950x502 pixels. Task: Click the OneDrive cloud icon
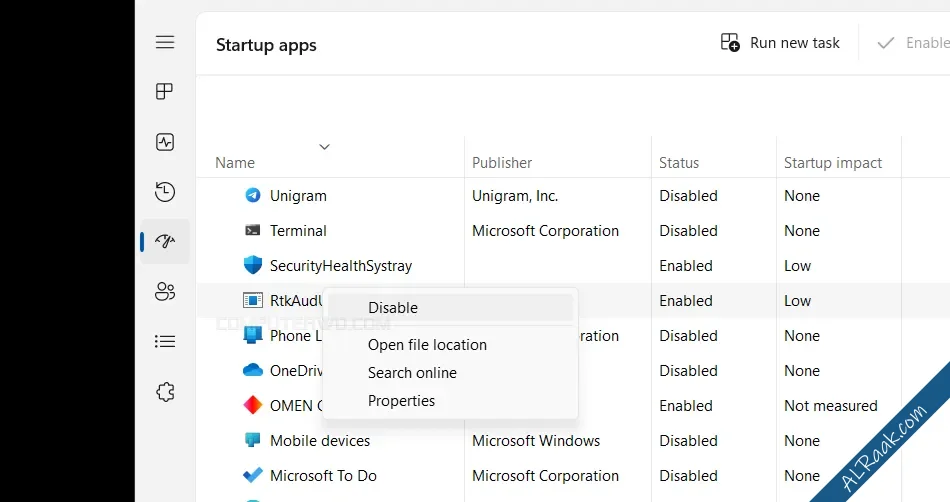[253, 370]
